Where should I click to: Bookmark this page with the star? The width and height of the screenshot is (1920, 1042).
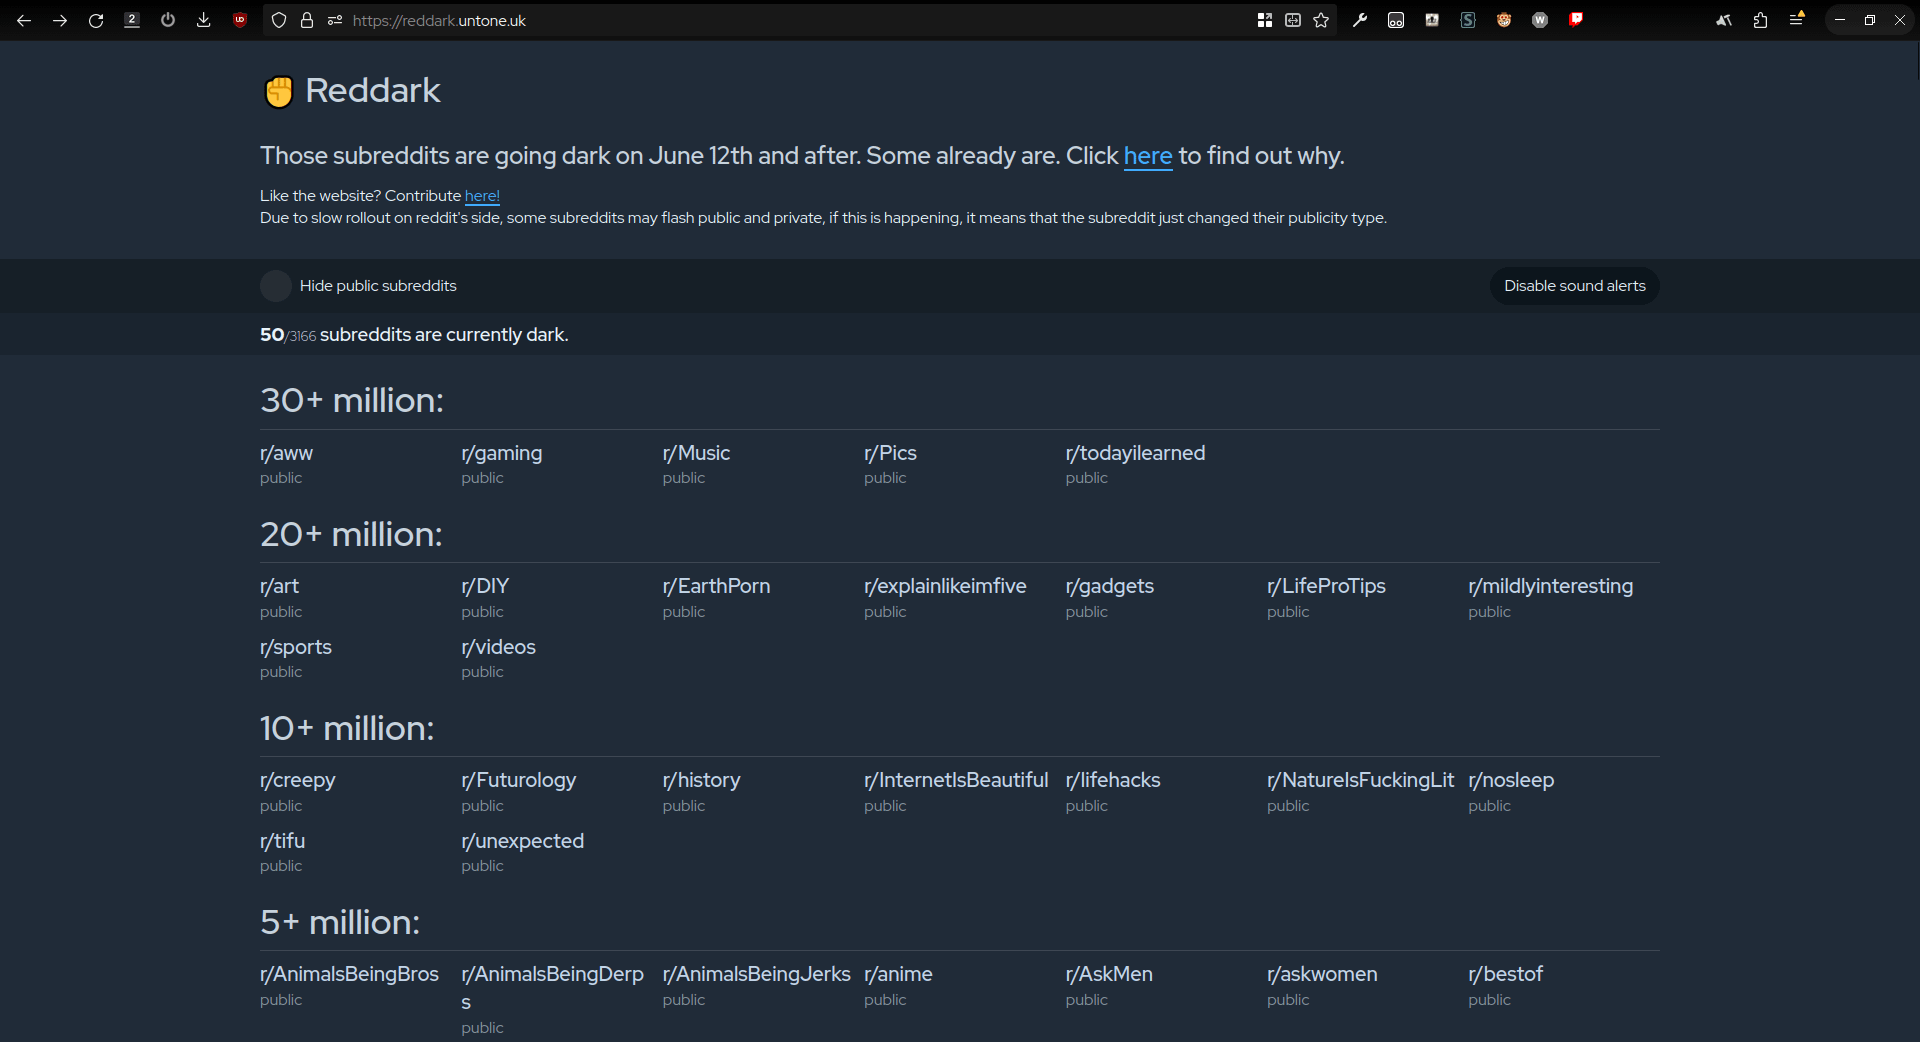click(1321, 20)
